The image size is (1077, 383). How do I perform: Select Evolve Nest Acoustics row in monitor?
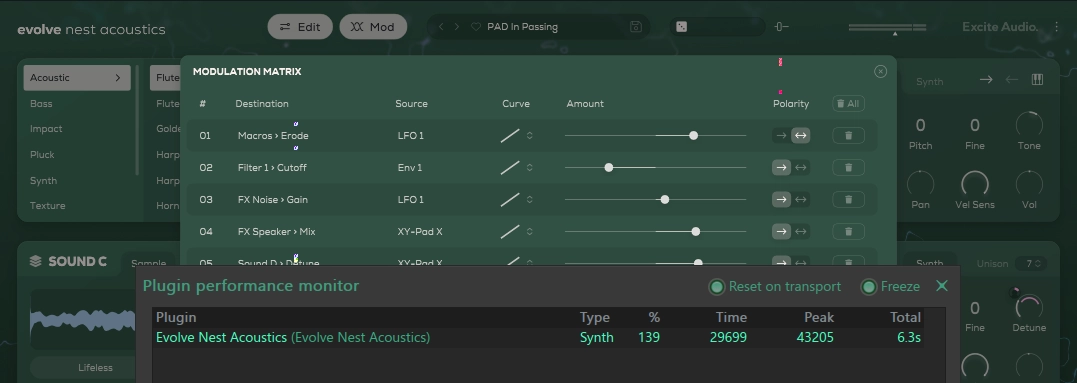(538, 338)
